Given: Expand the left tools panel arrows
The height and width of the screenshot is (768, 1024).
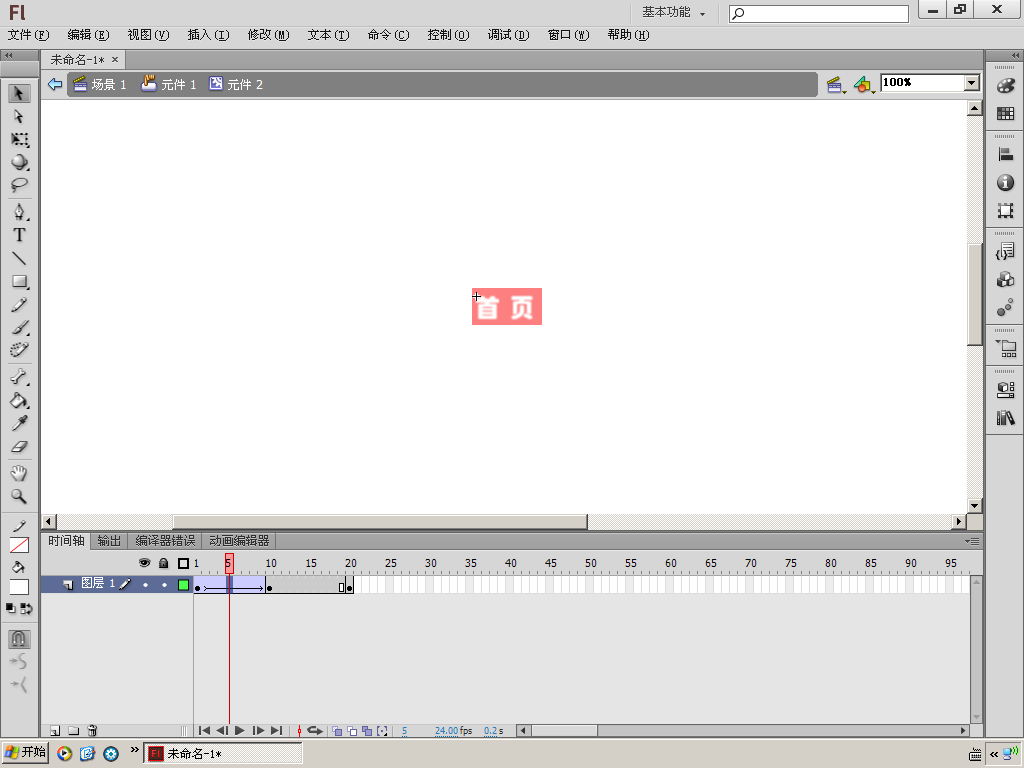Looking at the screenshot, I should tap(9, 56).
